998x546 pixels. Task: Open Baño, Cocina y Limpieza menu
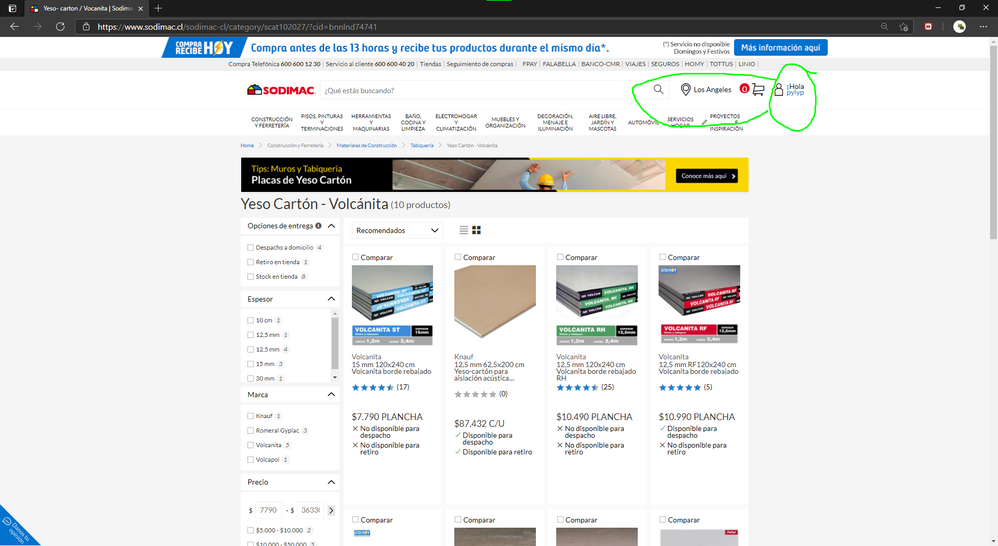[413, 122]
